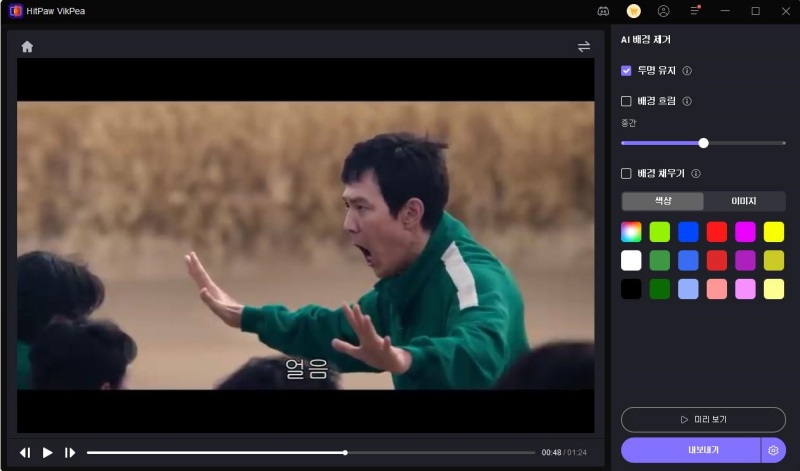The width and height of the screenshot is (800, 471).
Task: Open the main menu list icon
Action: [694, 11]
